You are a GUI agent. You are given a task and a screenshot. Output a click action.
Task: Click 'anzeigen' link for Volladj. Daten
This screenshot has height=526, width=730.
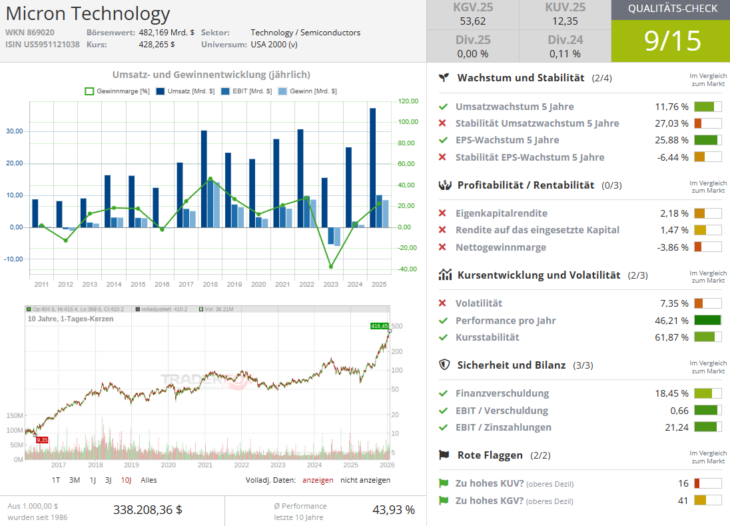click(x=317, y=480)
